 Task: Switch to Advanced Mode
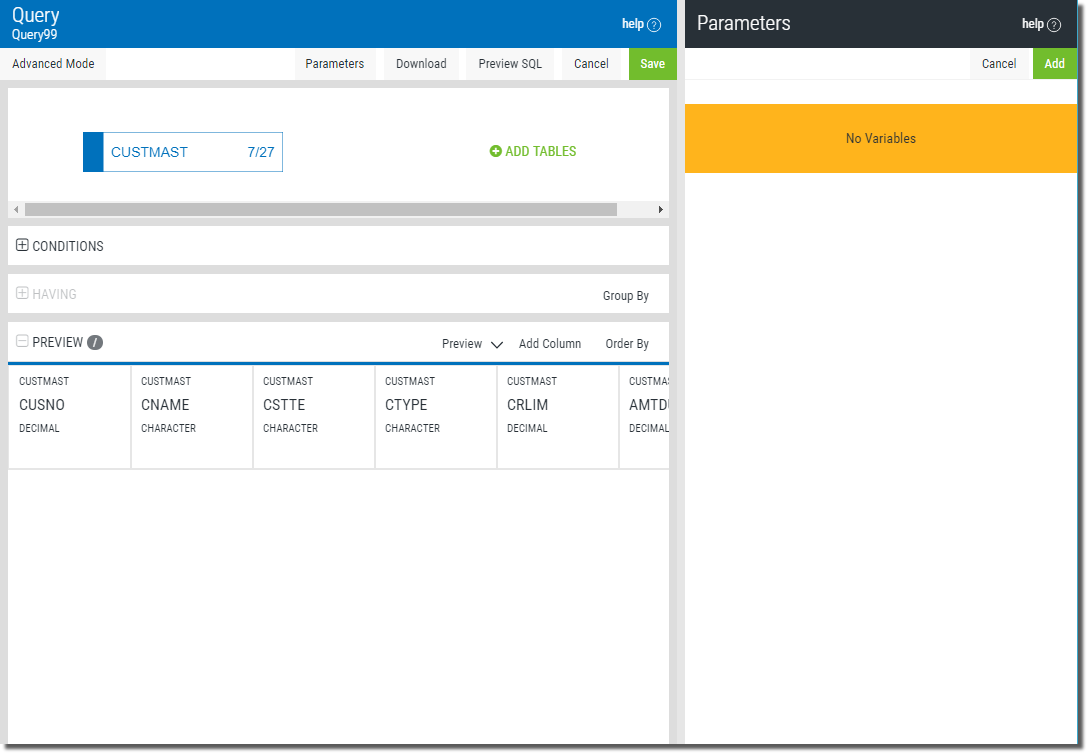[x=53, y=64]
